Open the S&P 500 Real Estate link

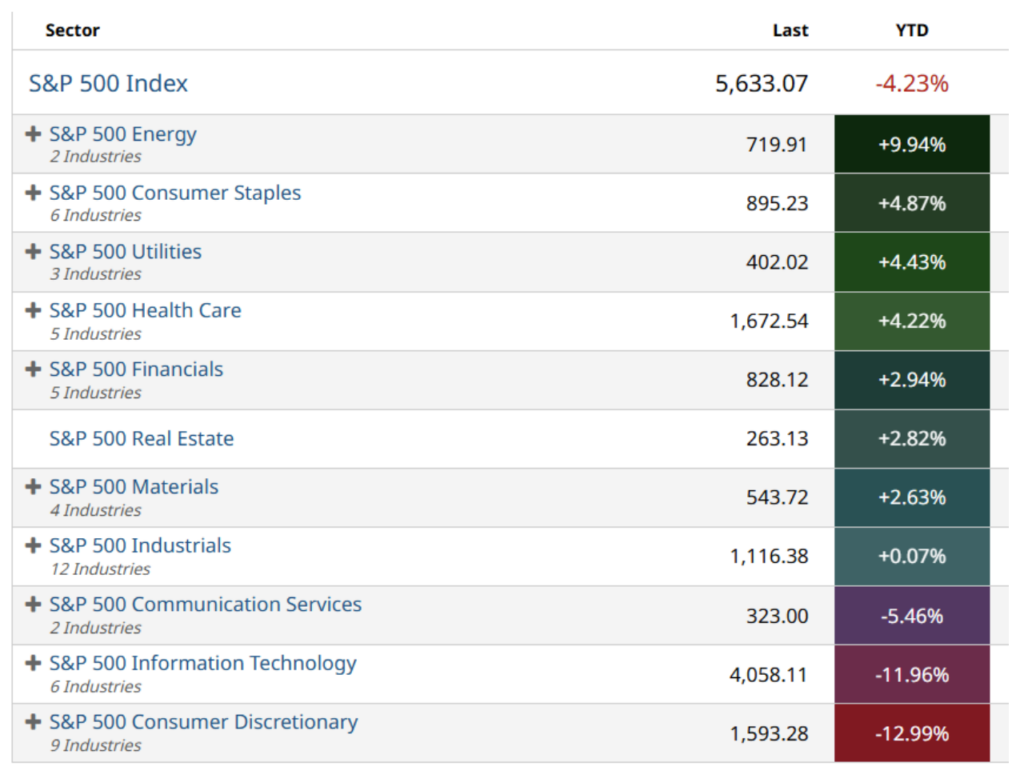pos(141,438)
